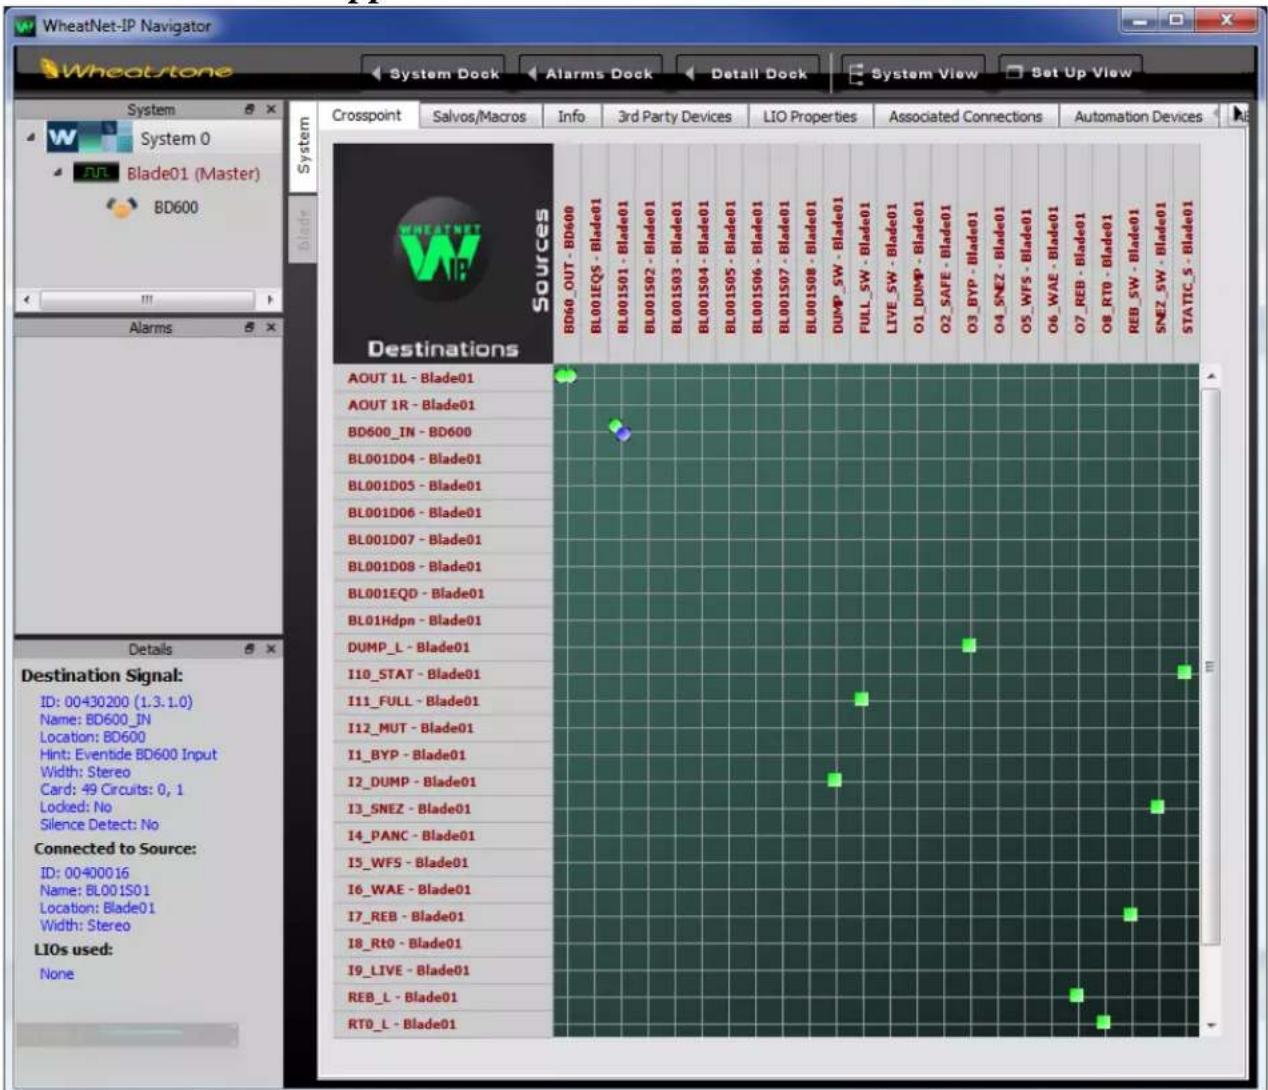This screenshot has height=1090, width=1268.
Task: Collapse the Blade01 (Master) tree node
Action: point(57,173)
